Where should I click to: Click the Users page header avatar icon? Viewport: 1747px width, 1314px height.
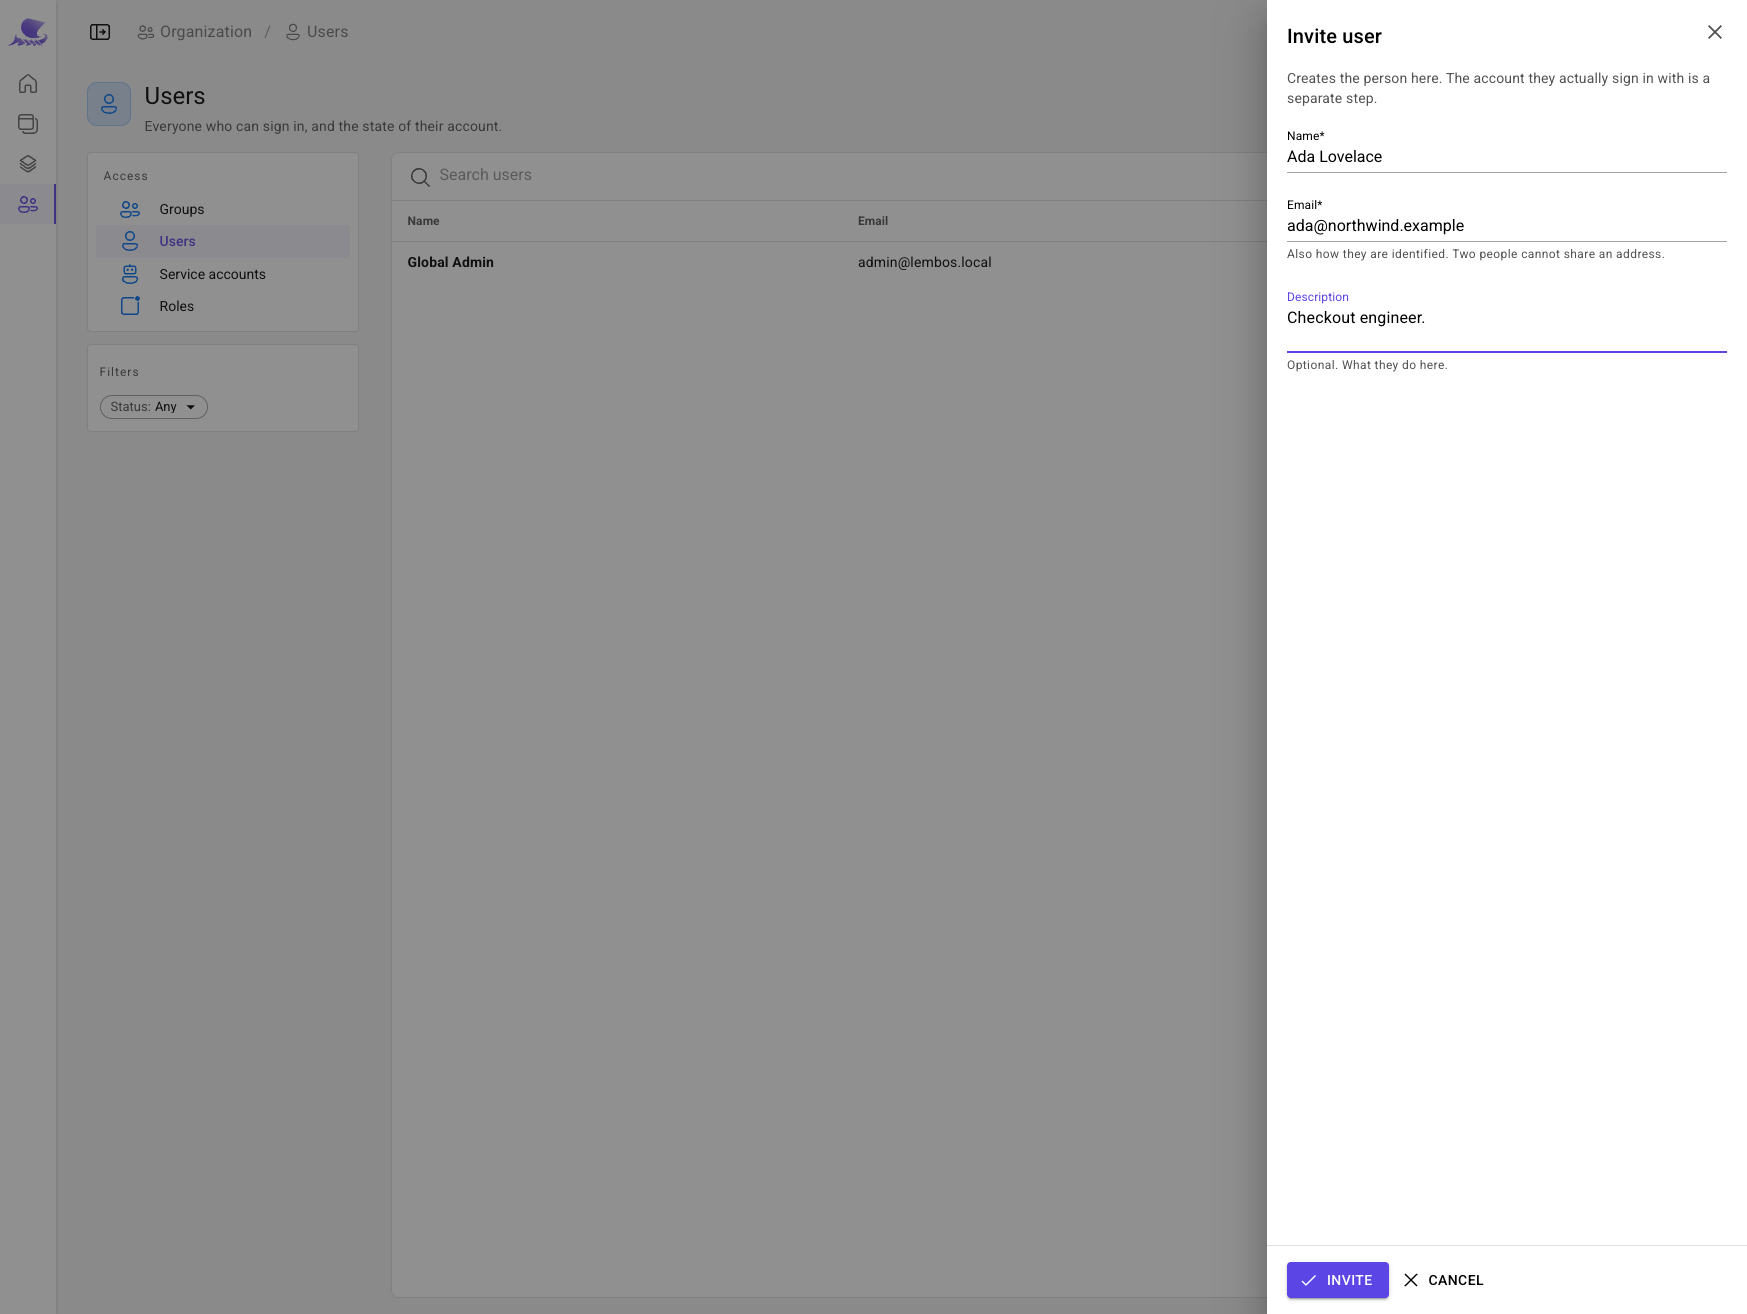(x=109, y=104)
